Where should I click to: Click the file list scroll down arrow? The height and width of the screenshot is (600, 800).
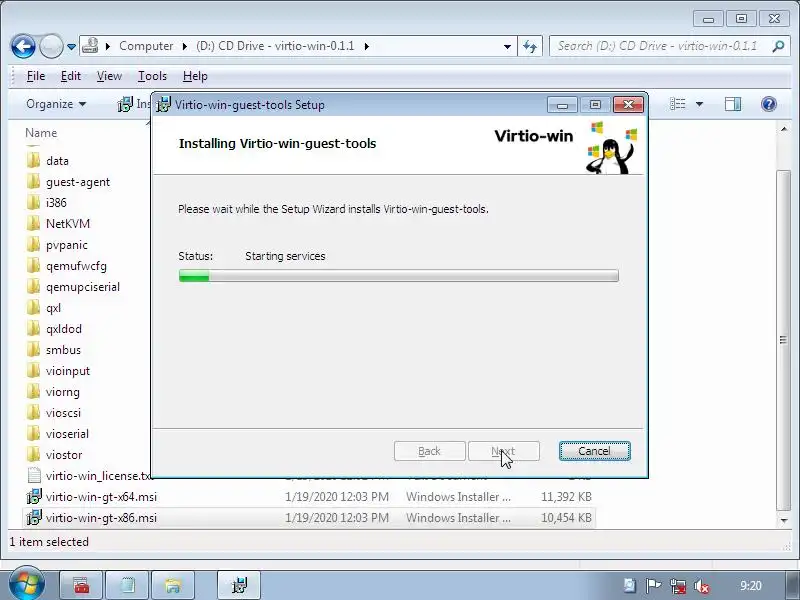click(784, 520)
